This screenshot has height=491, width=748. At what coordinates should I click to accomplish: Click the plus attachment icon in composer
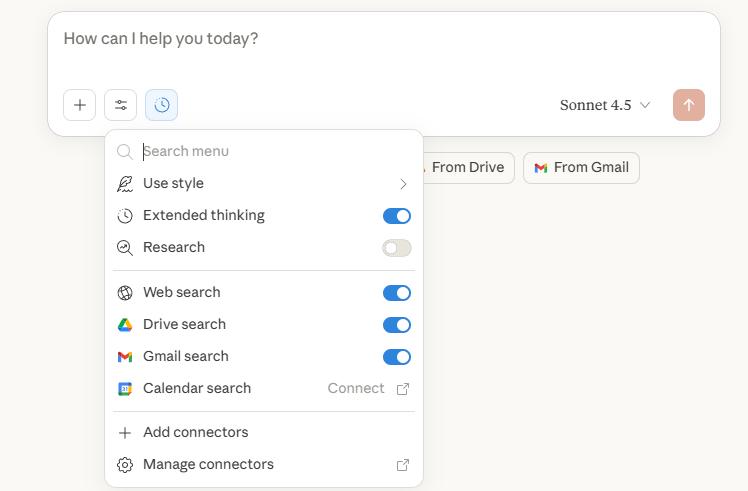click(x=80, y=105)
